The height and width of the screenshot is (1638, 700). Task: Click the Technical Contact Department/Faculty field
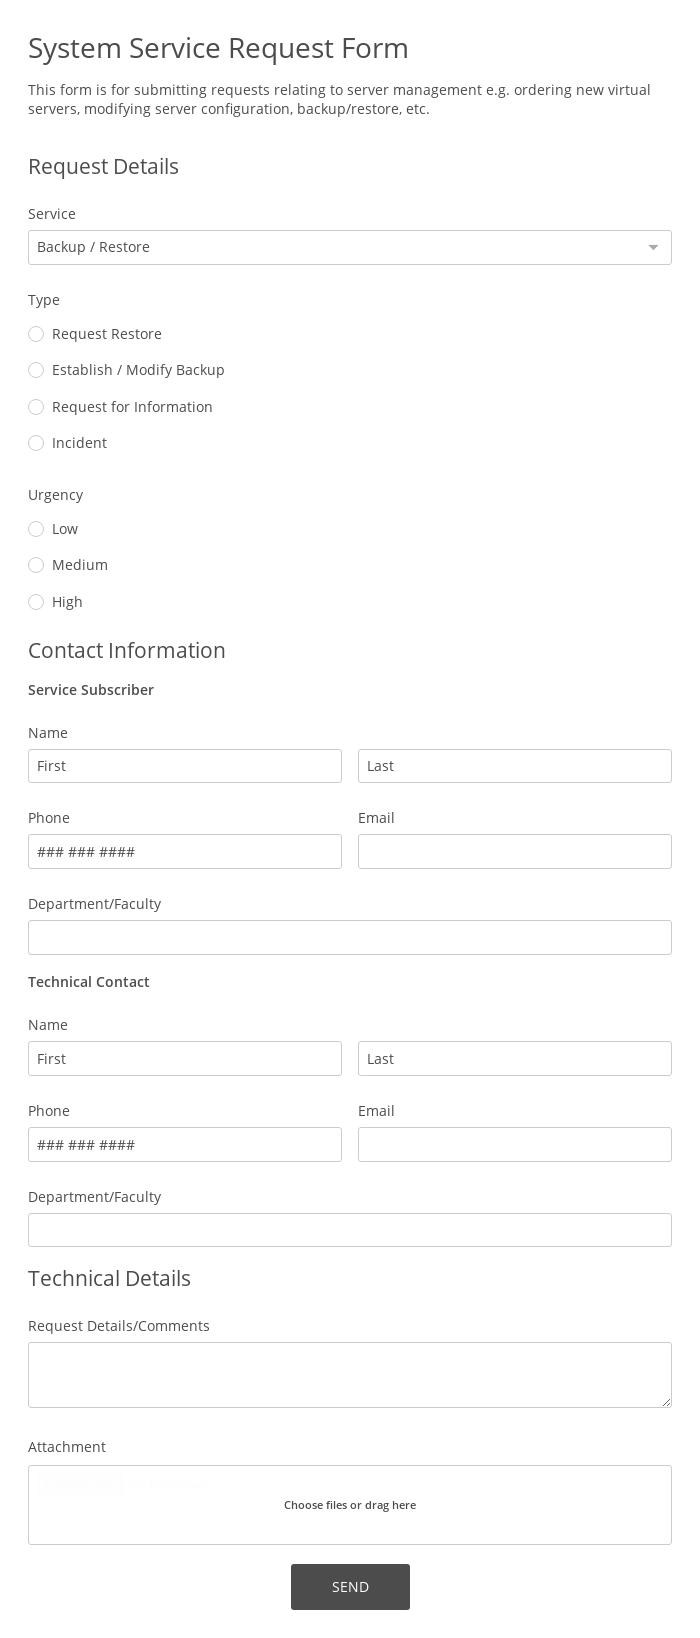(350, 1230)
